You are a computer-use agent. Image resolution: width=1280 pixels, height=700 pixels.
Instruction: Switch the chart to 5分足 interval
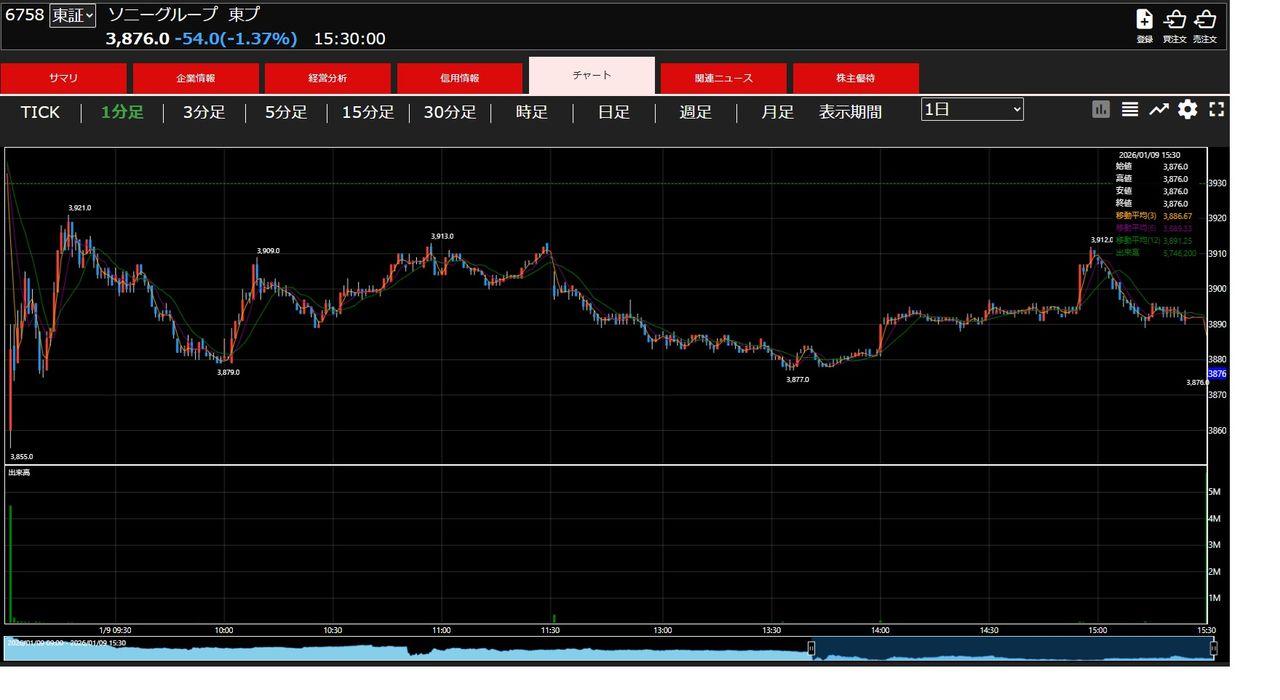[x=286, y=112]
